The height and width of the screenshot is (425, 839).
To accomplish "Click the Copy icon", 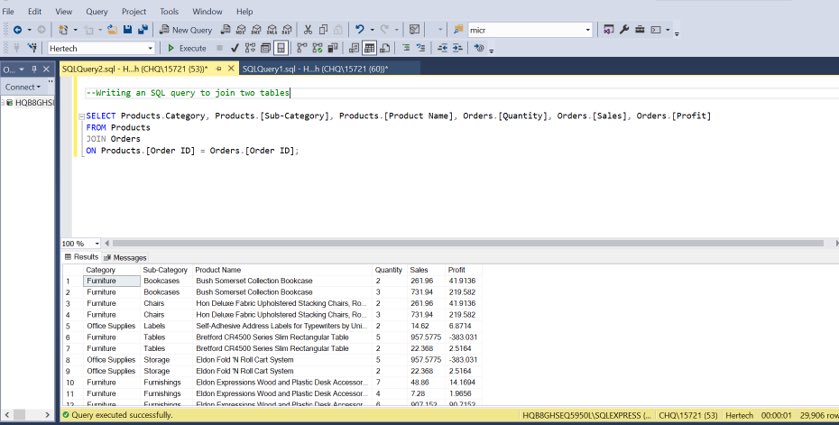I will pos(323,30).
